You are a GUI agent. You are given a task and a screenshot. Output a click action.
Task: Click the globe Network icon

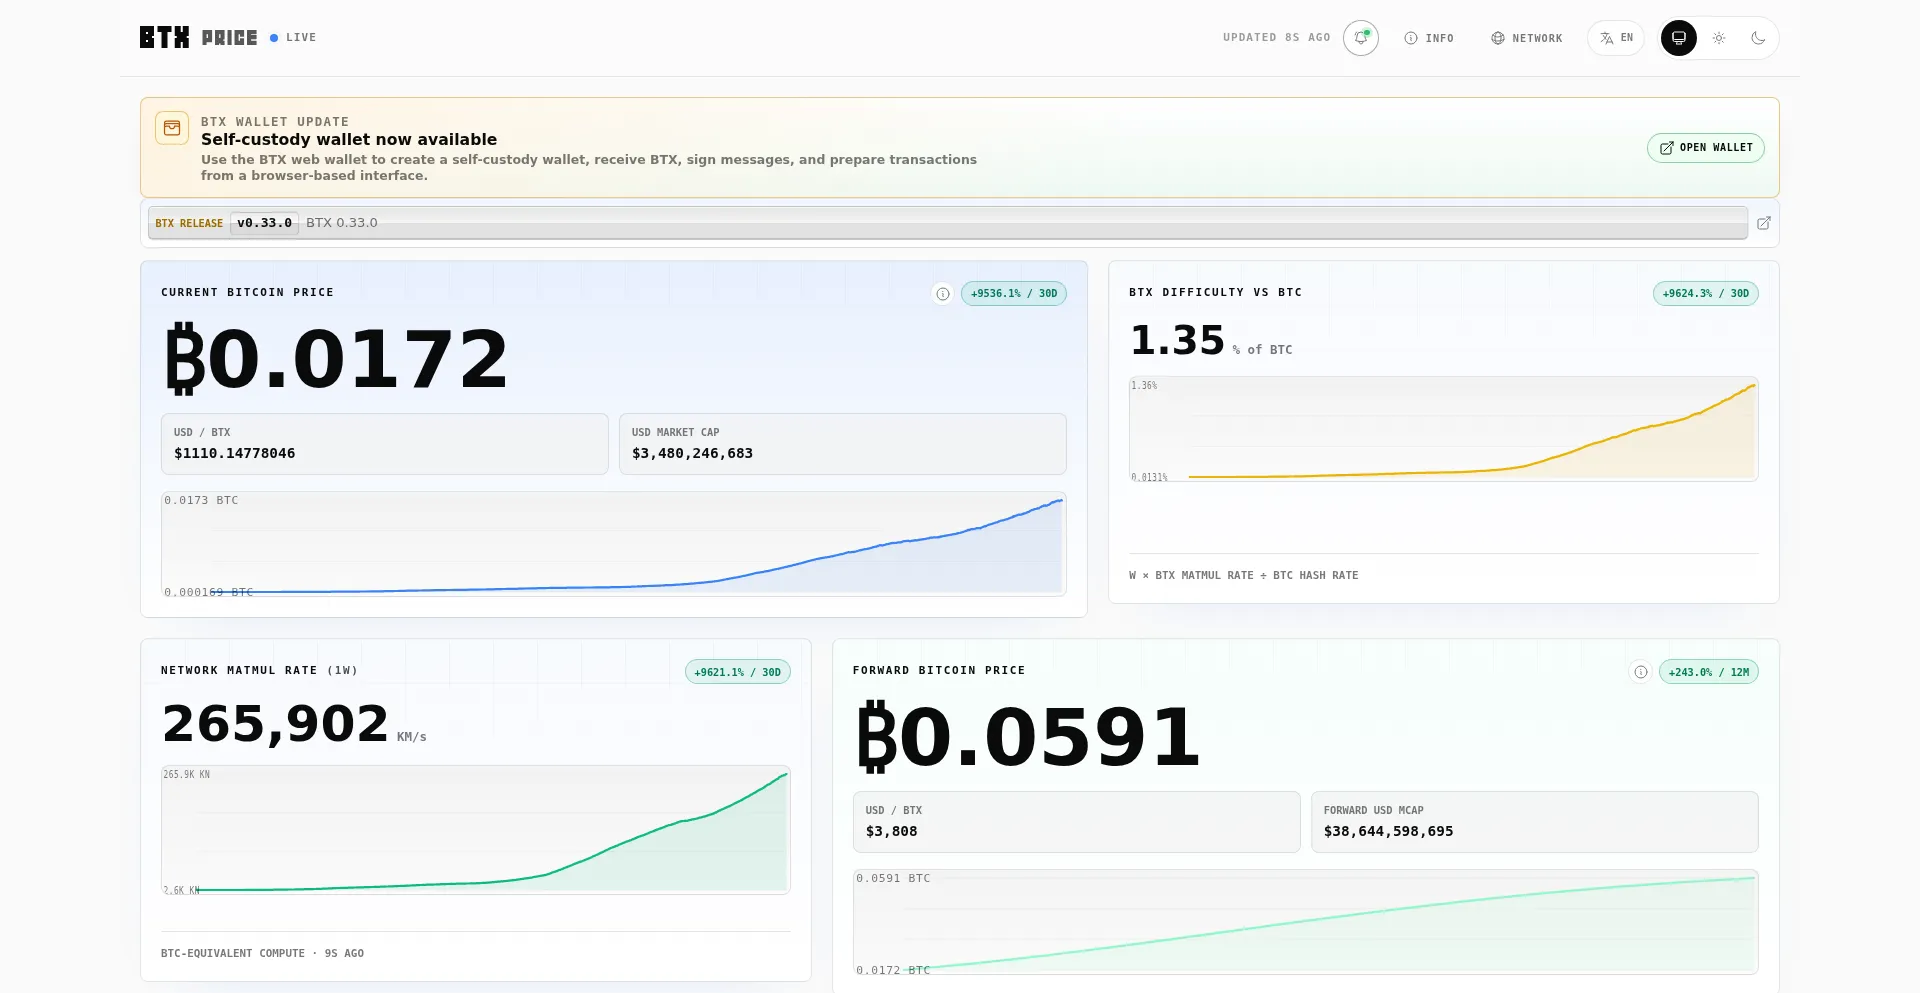pyautogui.click(x=1497, y=38)
